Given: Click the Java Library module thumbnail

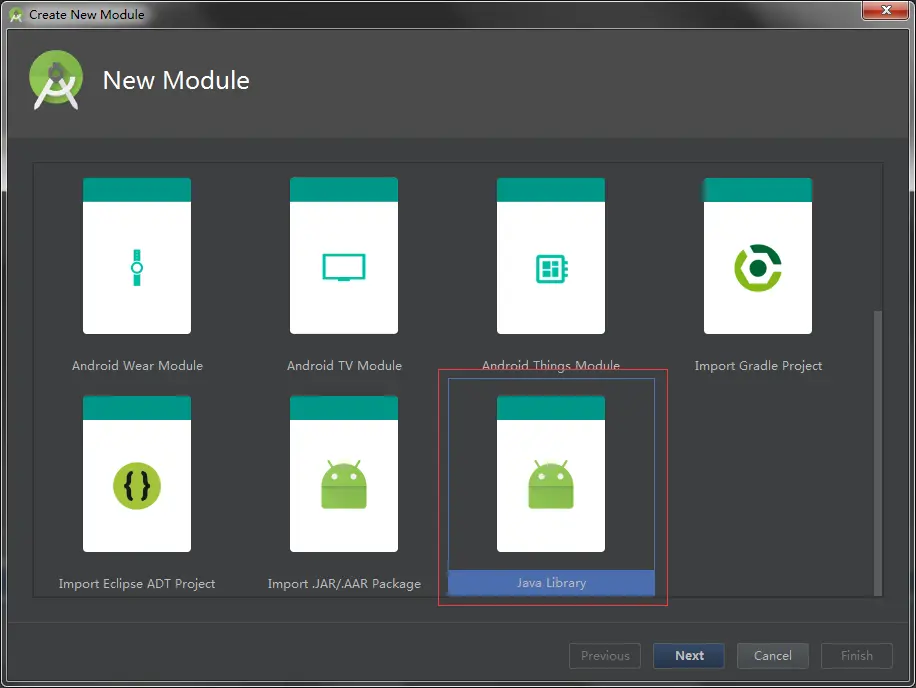Looking at the screenshot, I should click(550, 474).
